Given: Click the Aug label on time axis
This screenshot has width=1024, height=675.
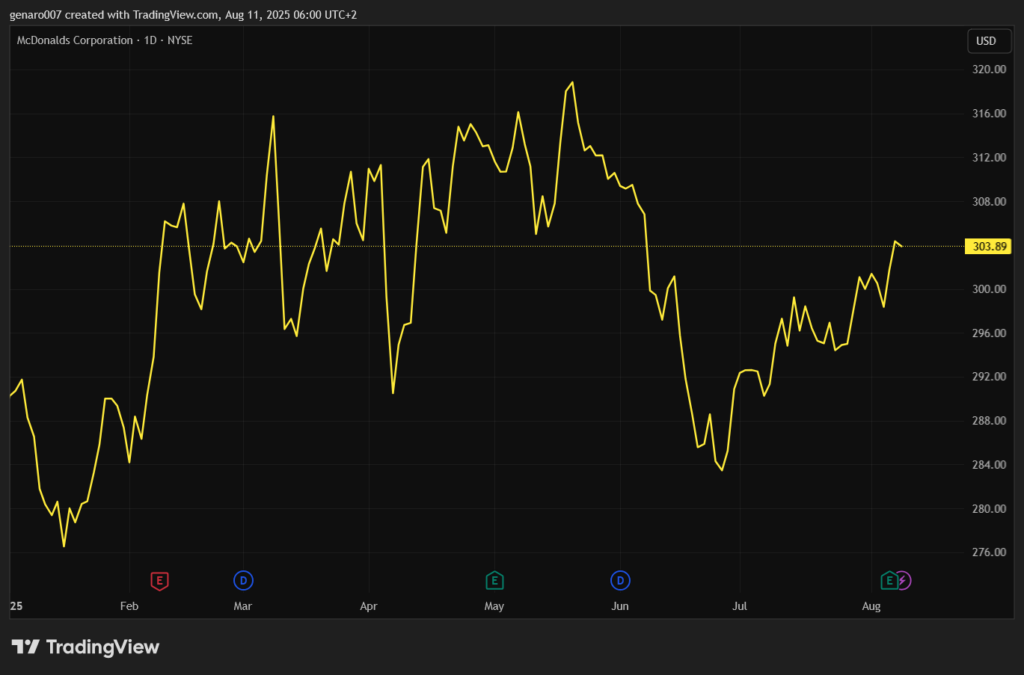Looking at the screenshot, I should pyautogui.click(x=871, y=606).
